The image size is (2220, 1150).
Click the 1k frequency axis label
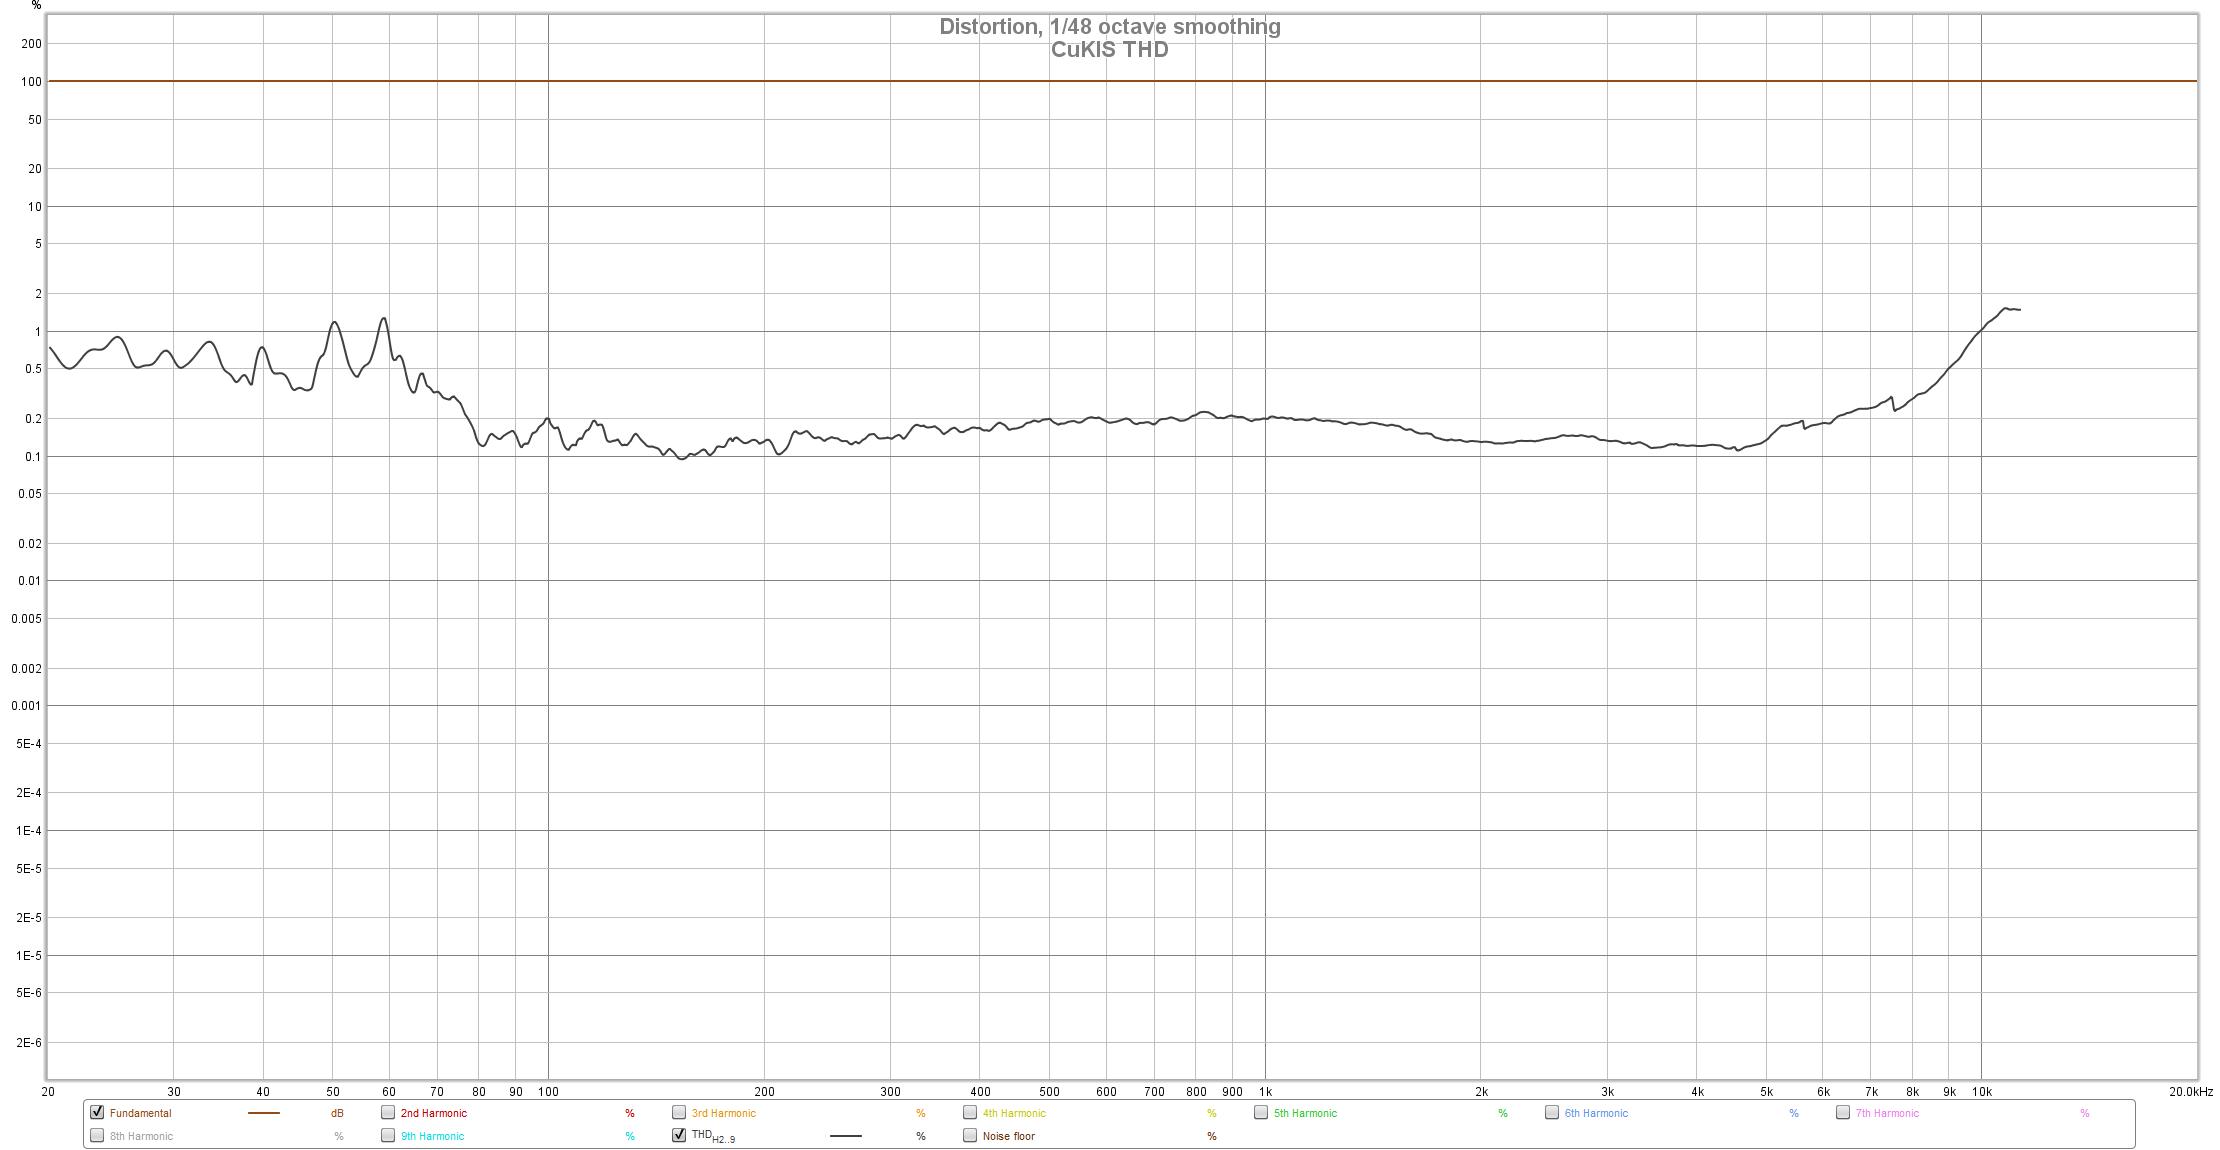point(1265,1092)
